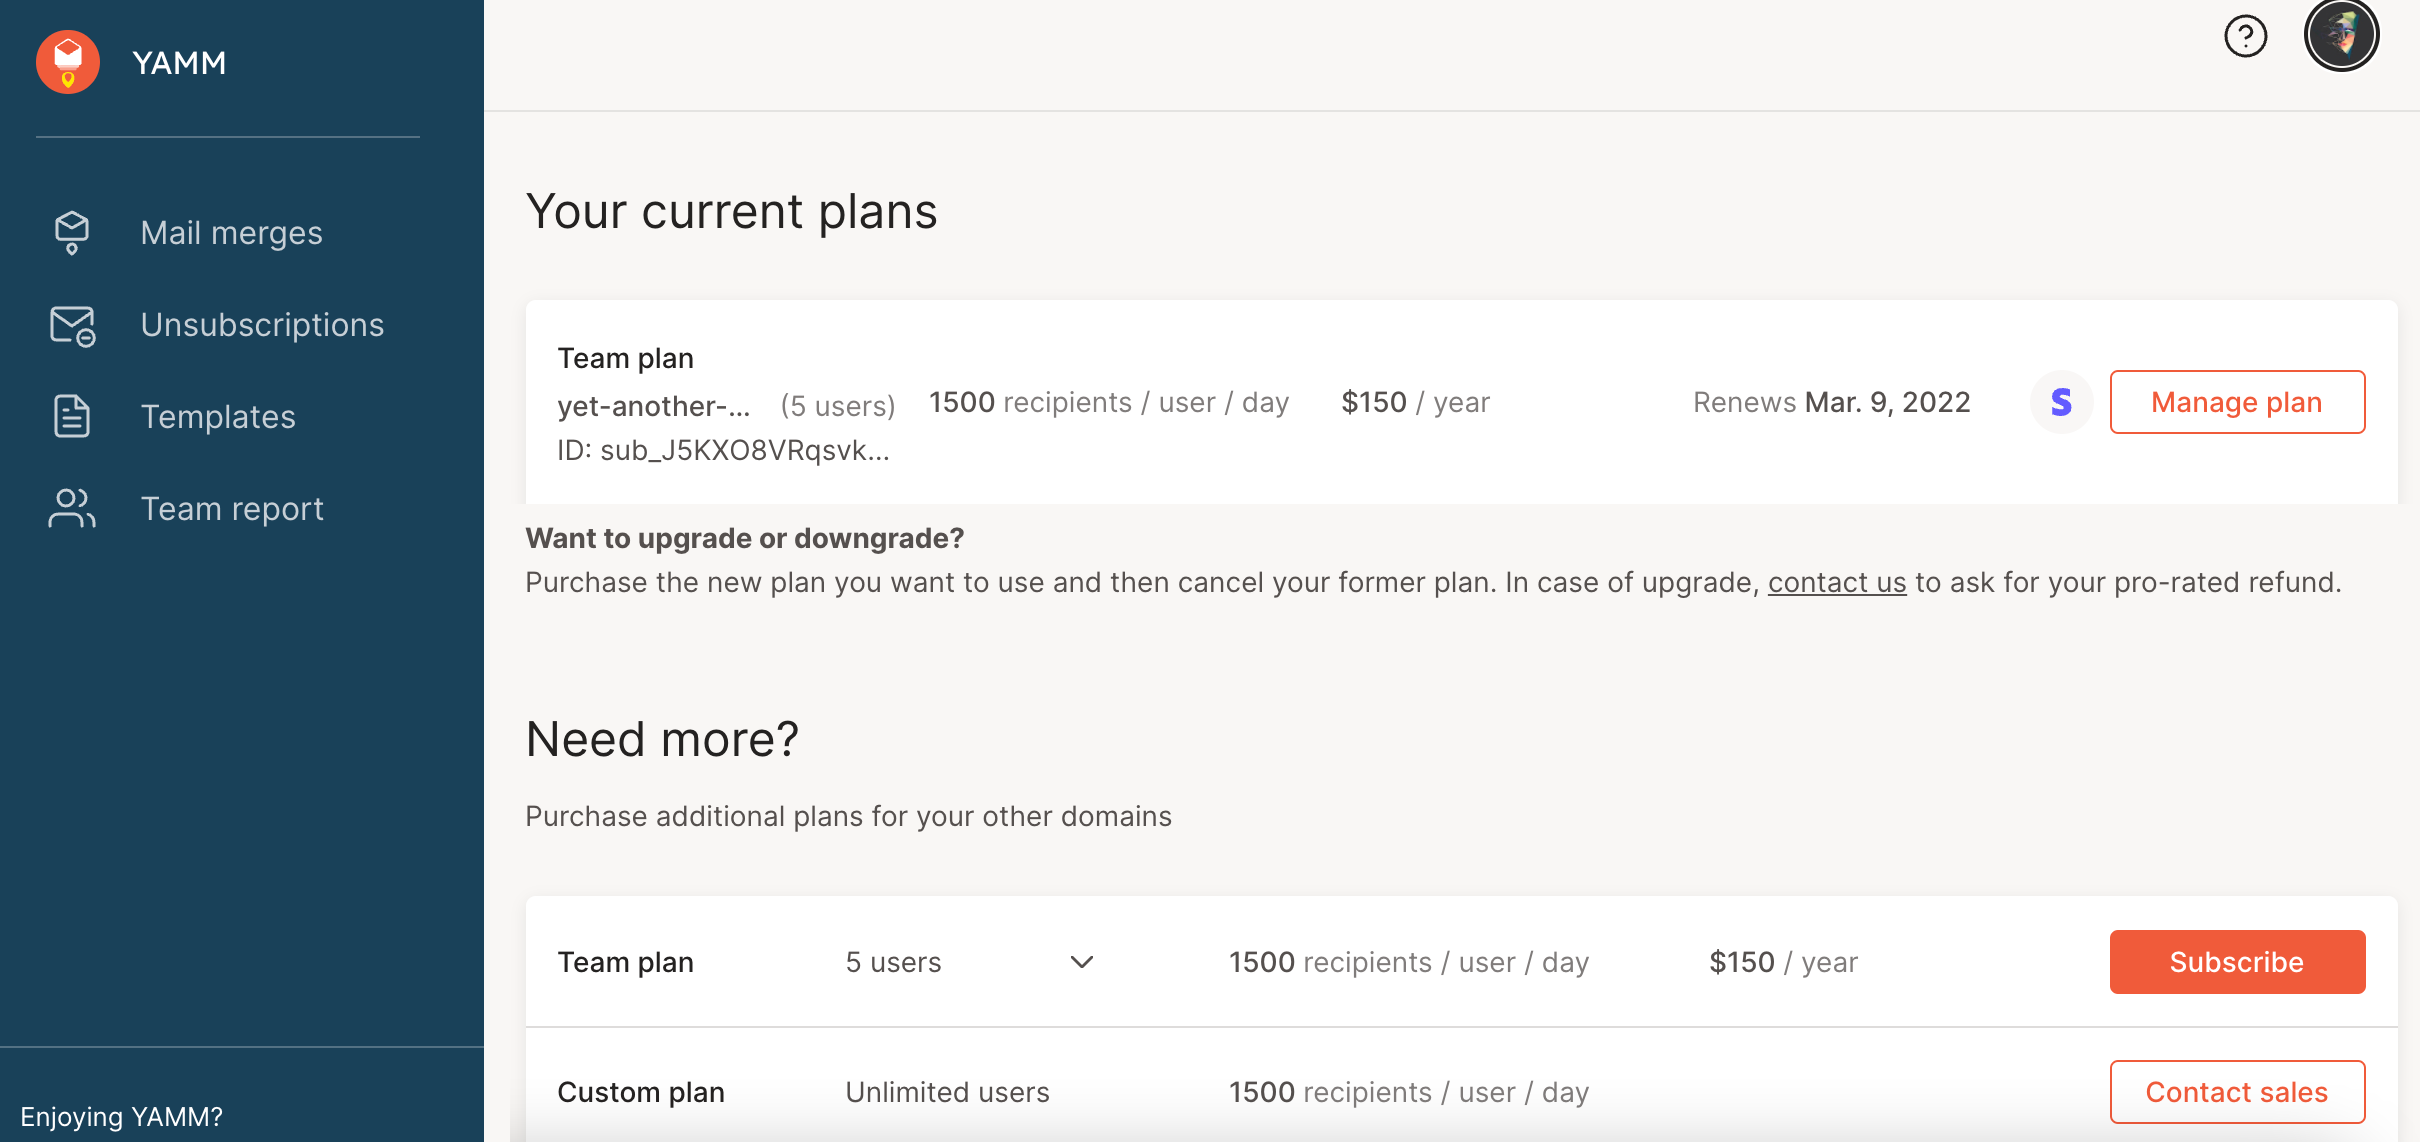Select the Templates document icon

point(71,416)
